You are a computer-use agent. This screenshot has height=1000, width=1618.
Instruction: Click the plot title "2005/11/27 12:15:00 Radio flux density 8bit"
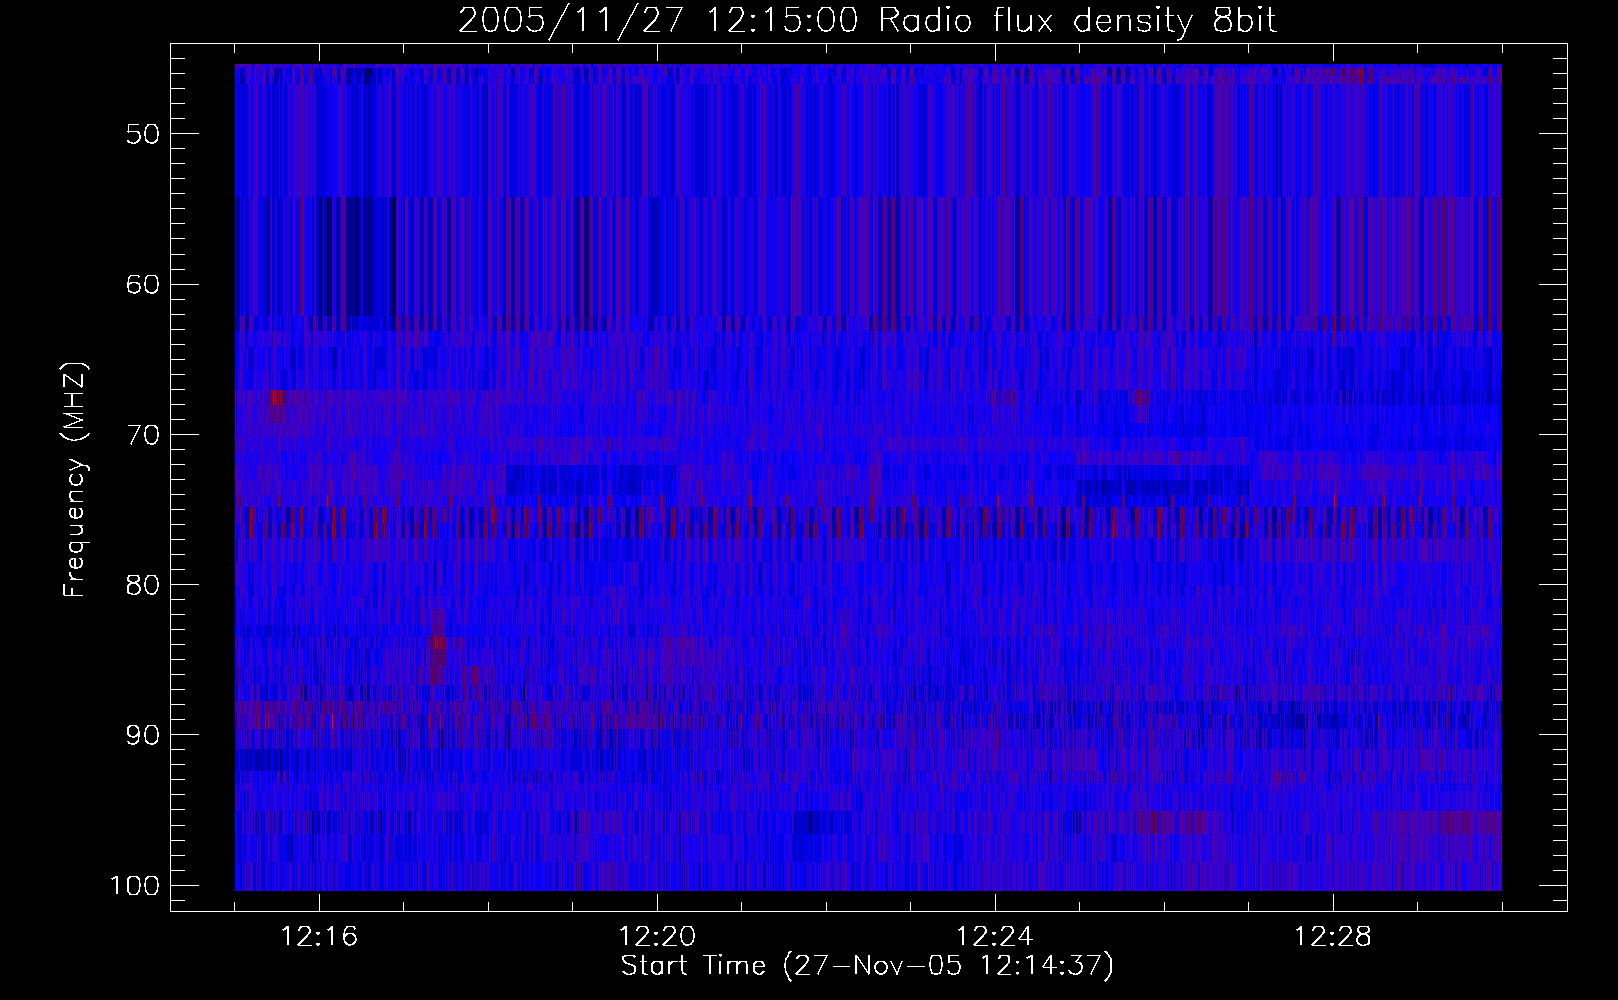867,21
